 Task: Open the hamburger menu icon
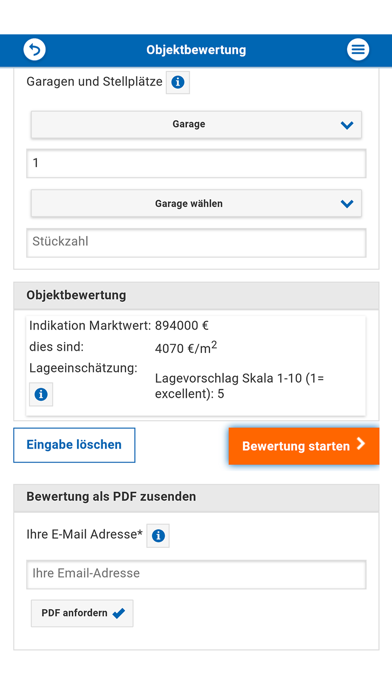[x=358, y=49]
